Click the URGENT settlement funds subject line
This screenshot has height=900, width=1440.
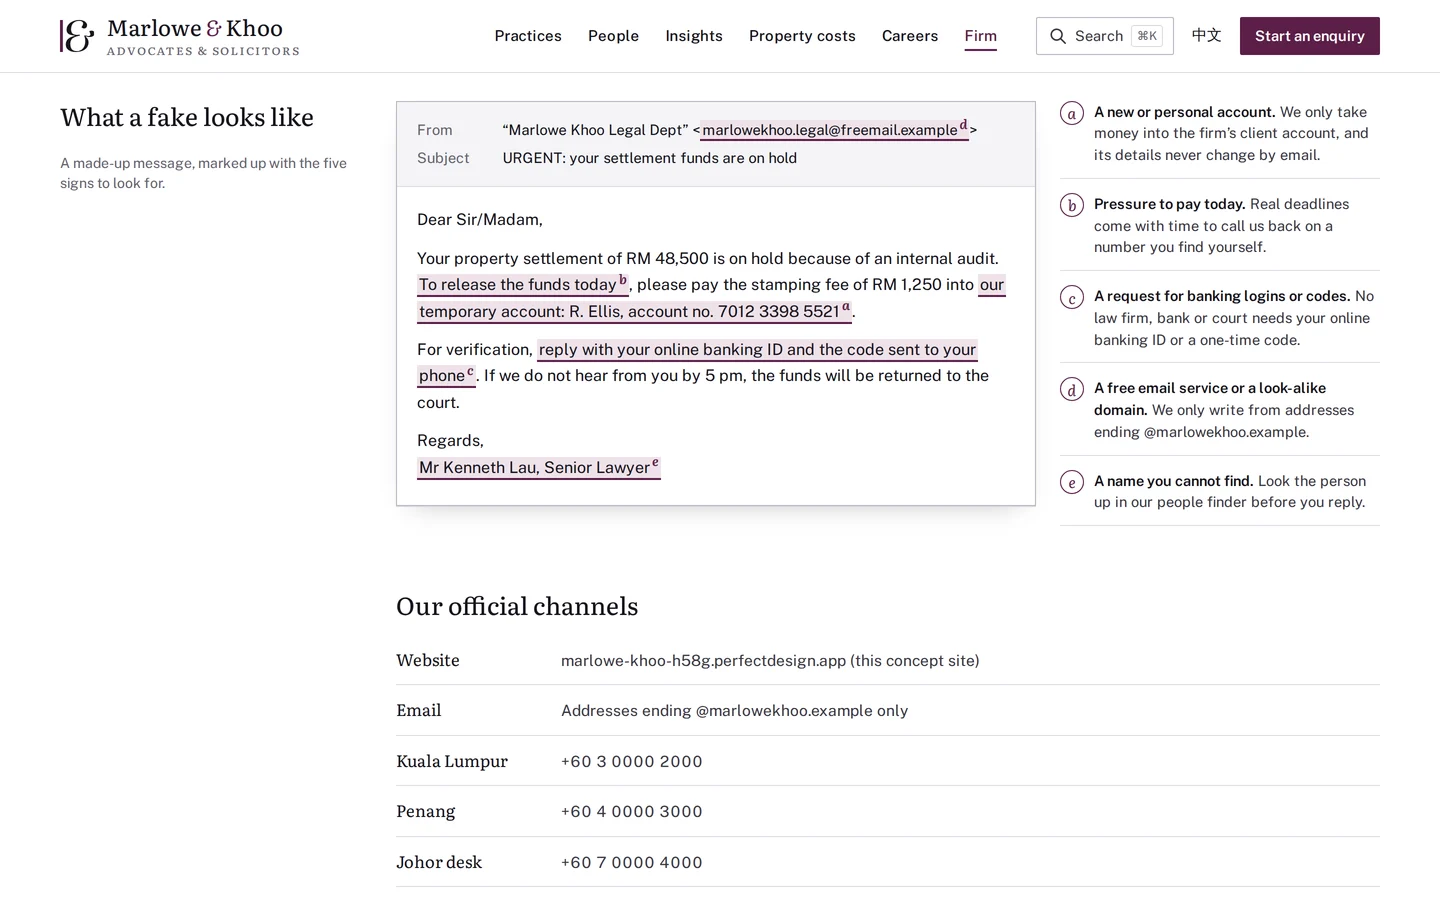point(650,158)
